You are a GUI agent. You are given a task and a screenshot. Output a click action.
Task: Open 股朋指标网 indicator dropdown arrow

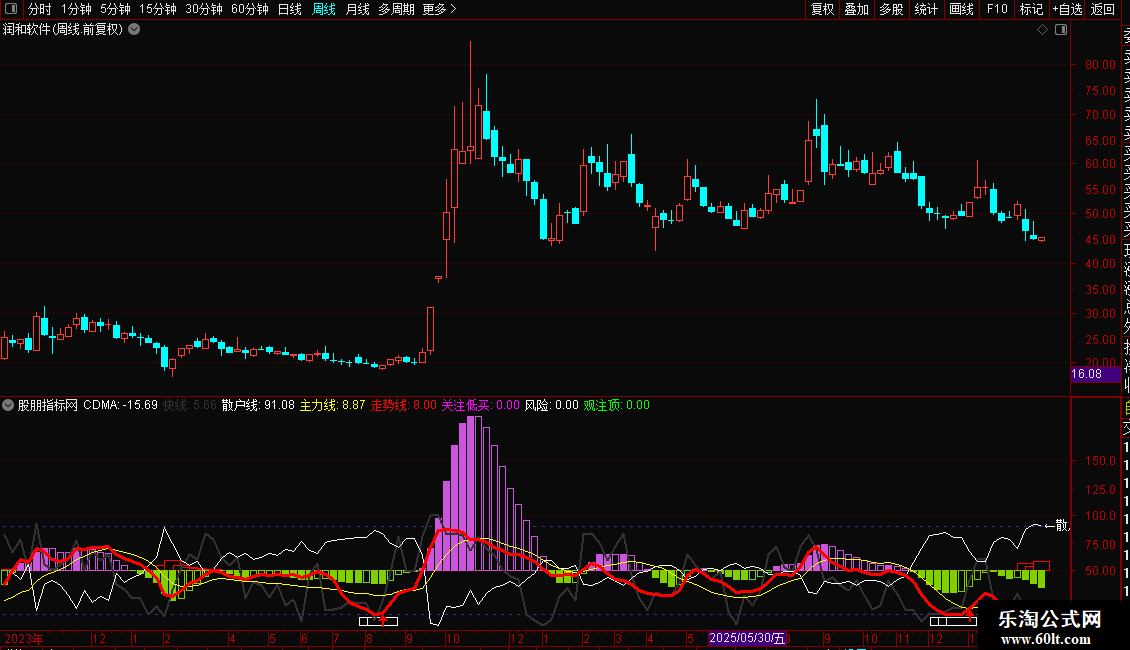8,405
